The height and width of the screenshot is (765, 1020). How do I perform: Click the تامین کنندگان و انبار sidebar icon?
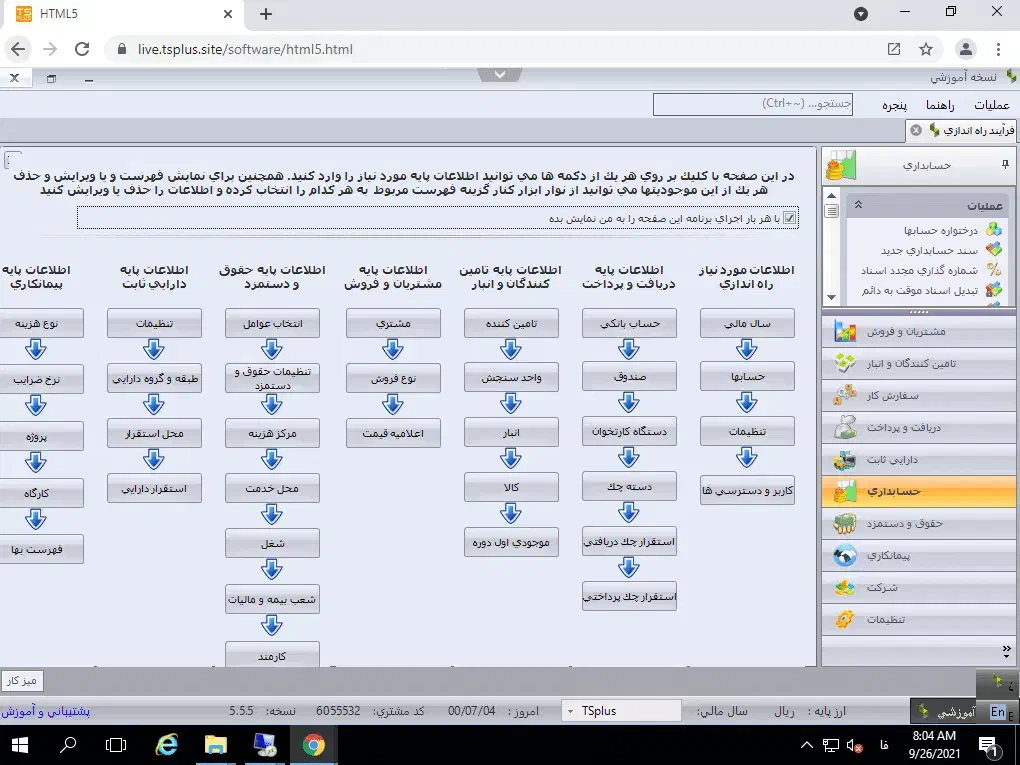[845, 363]
